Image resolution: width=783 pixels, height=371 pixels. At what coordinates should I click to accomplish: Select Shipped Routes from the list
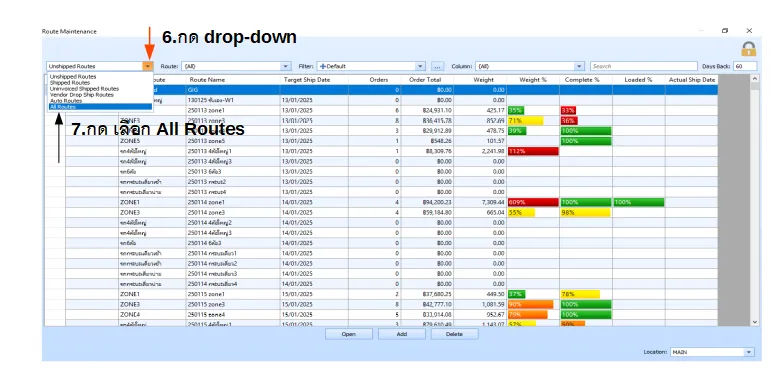pos(70,83)
